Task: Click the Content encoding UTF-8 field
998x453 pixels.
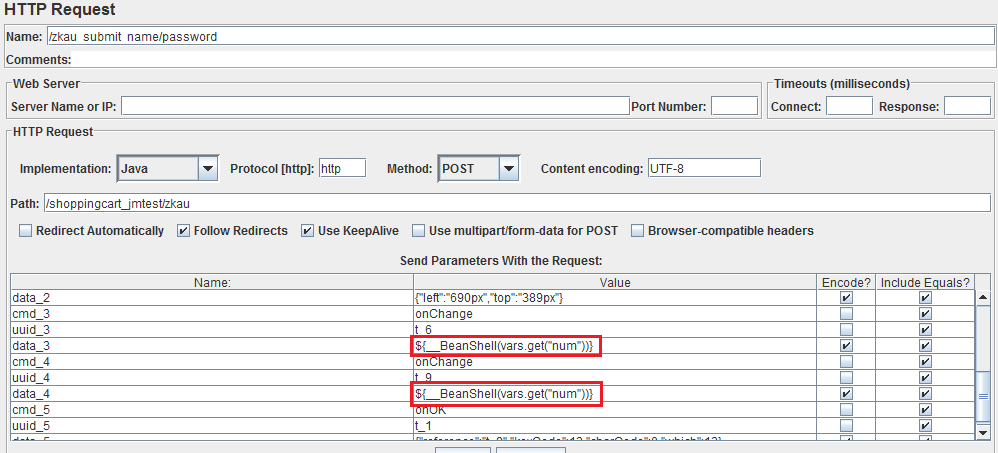Action: (x=704, y=169)
